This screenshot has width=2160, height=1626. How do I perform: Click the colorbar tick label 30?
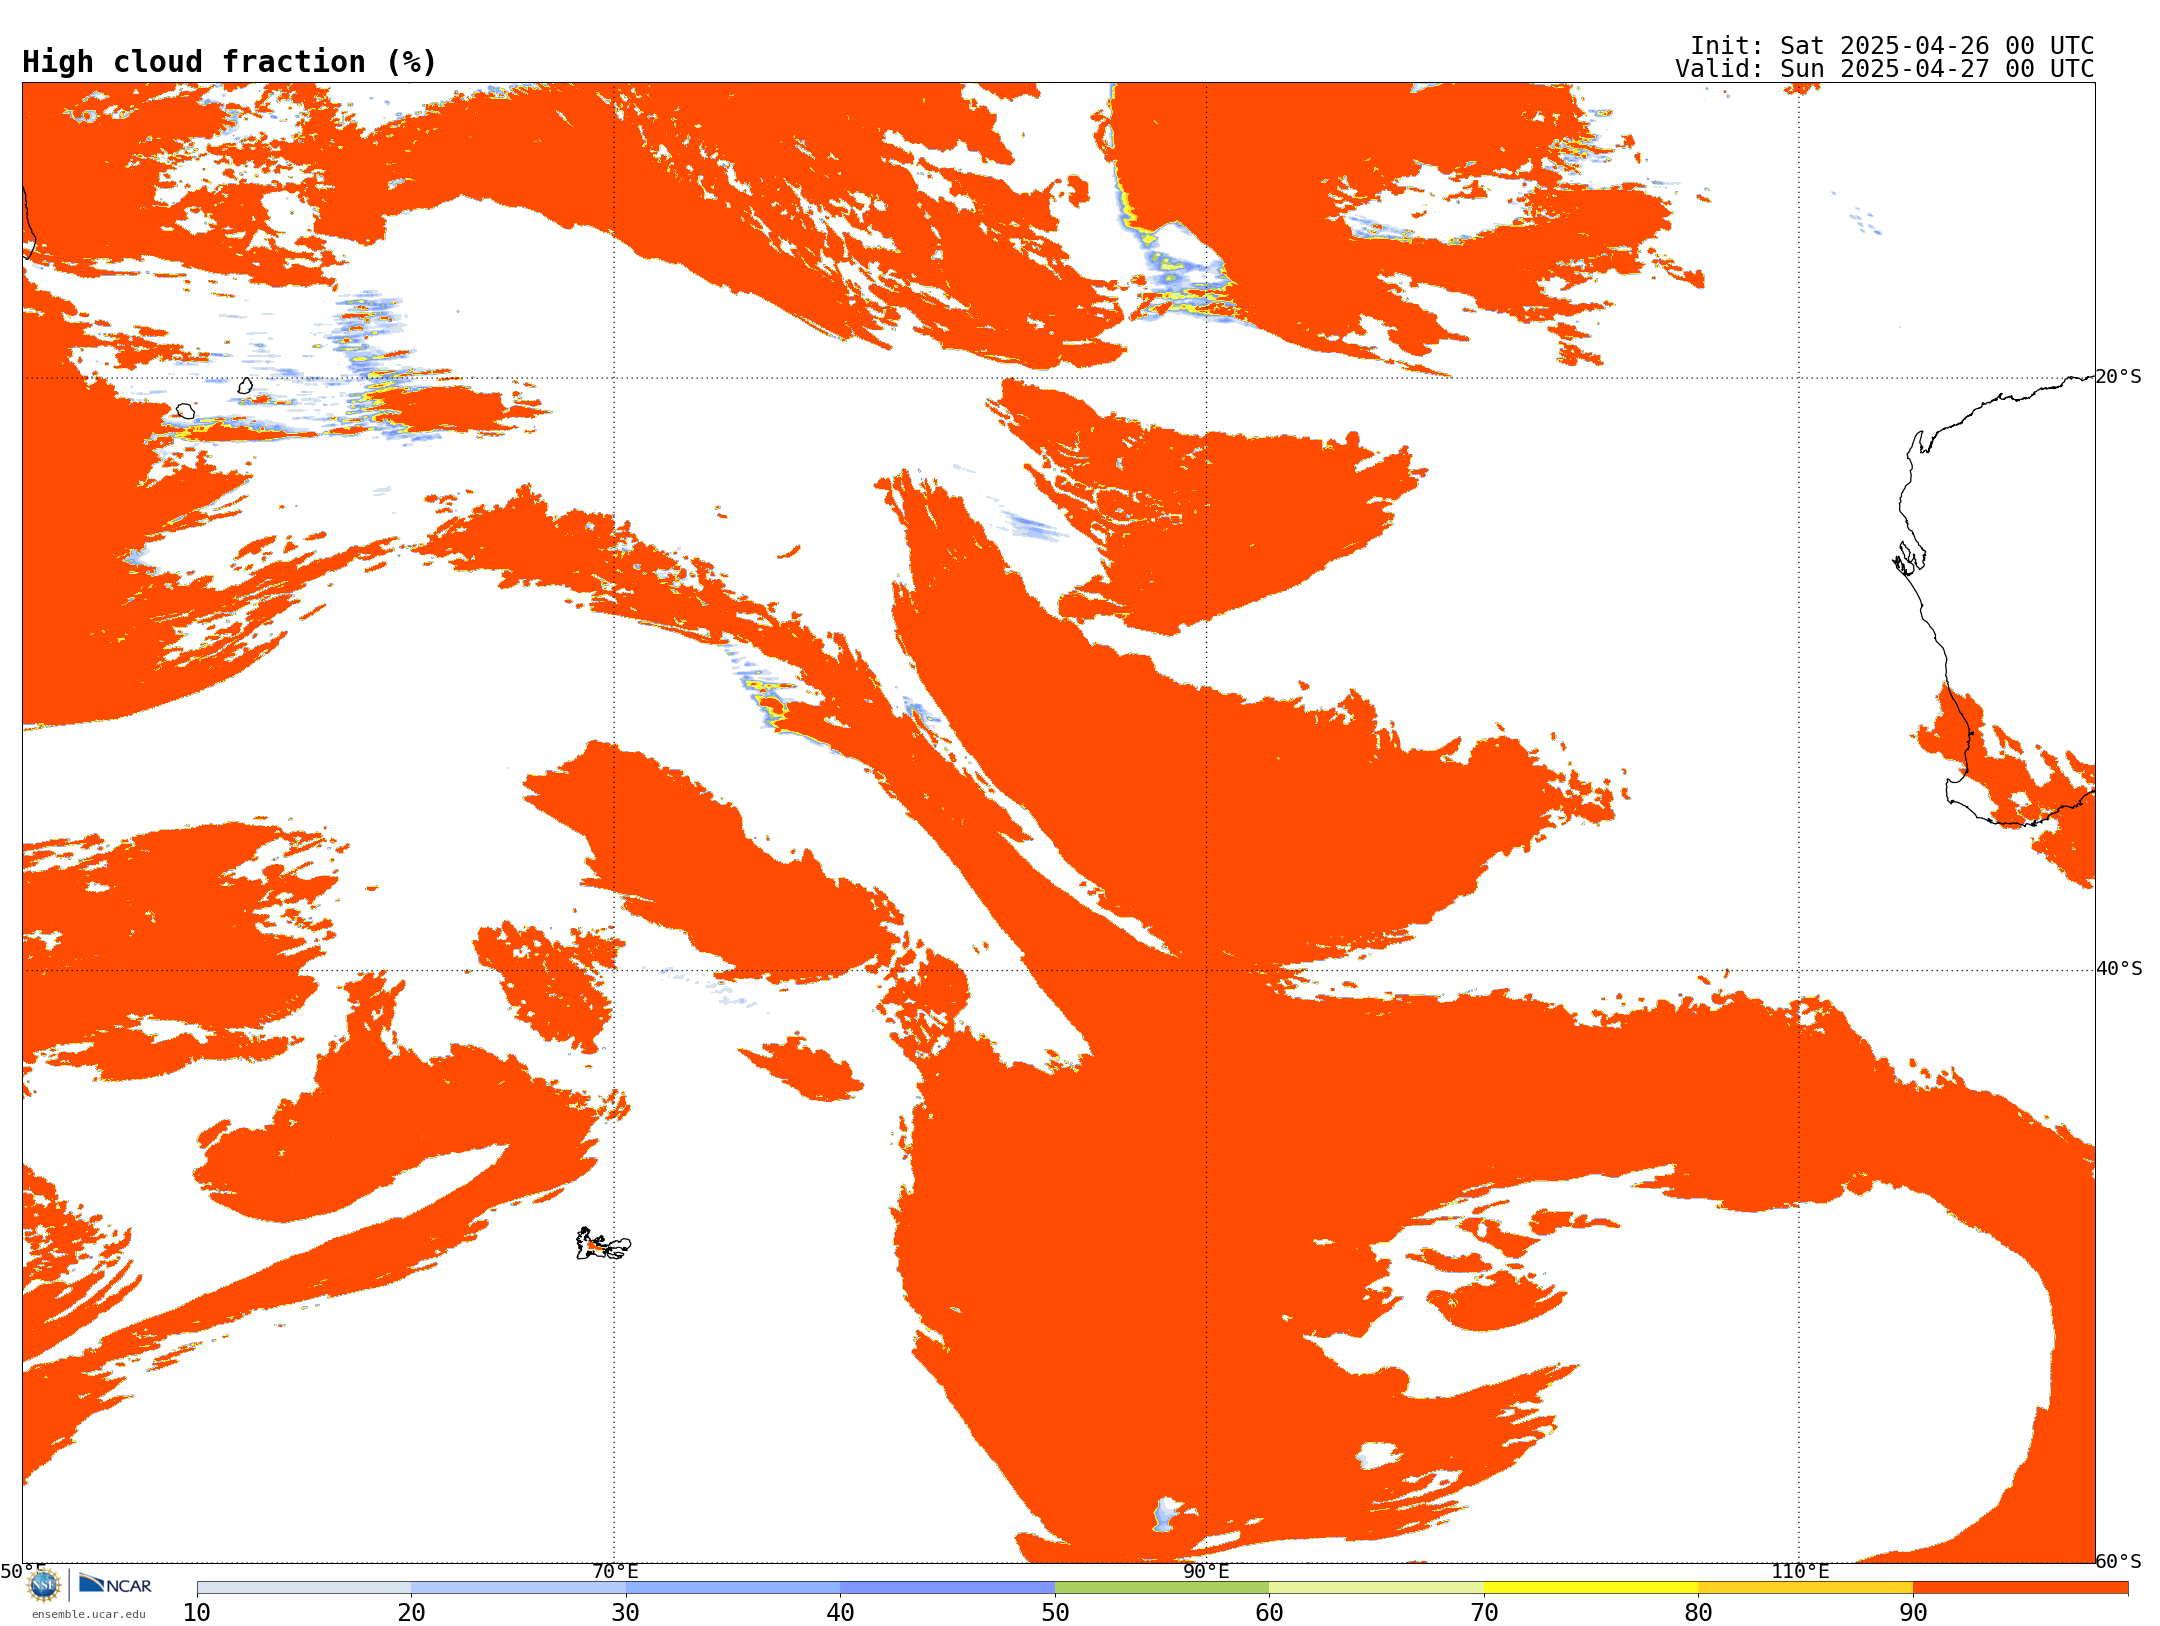(626, 1613)
